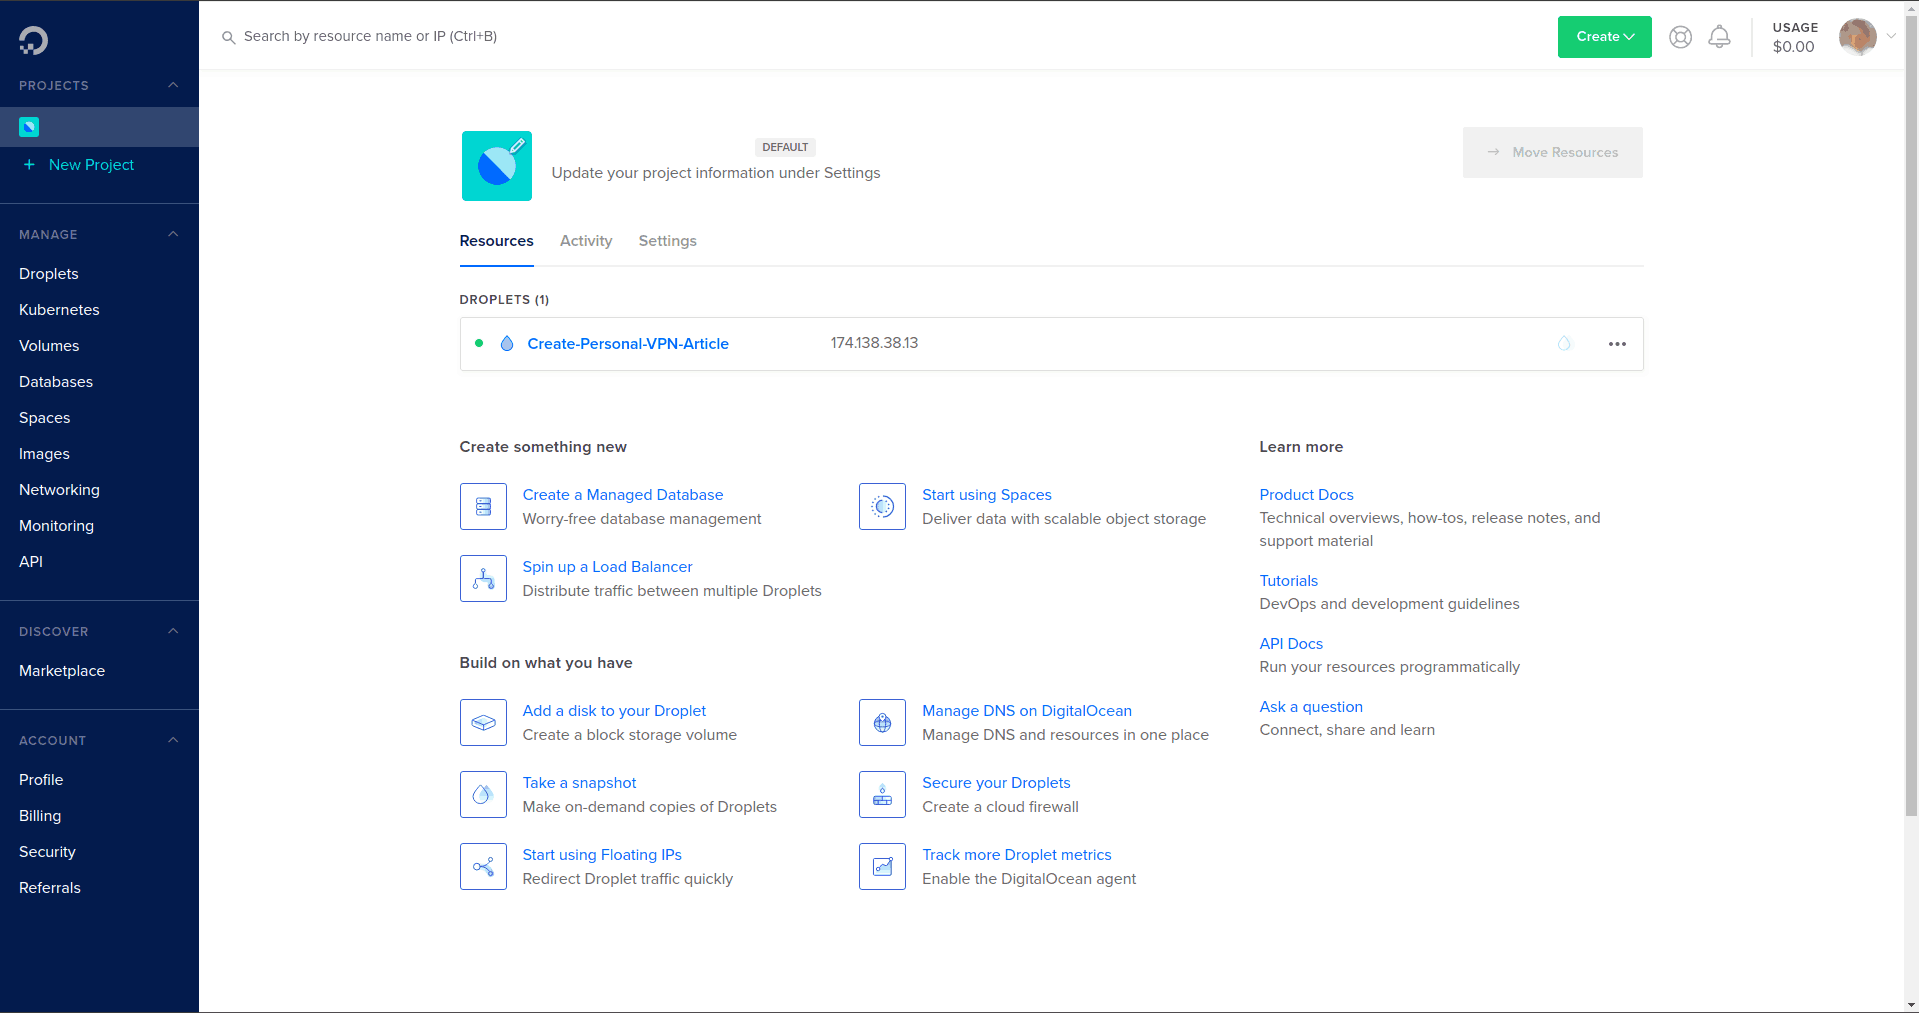Click the Create a Managed Database link
Viewport: 1919px width, 1013px height.
(x=622, y=495)
